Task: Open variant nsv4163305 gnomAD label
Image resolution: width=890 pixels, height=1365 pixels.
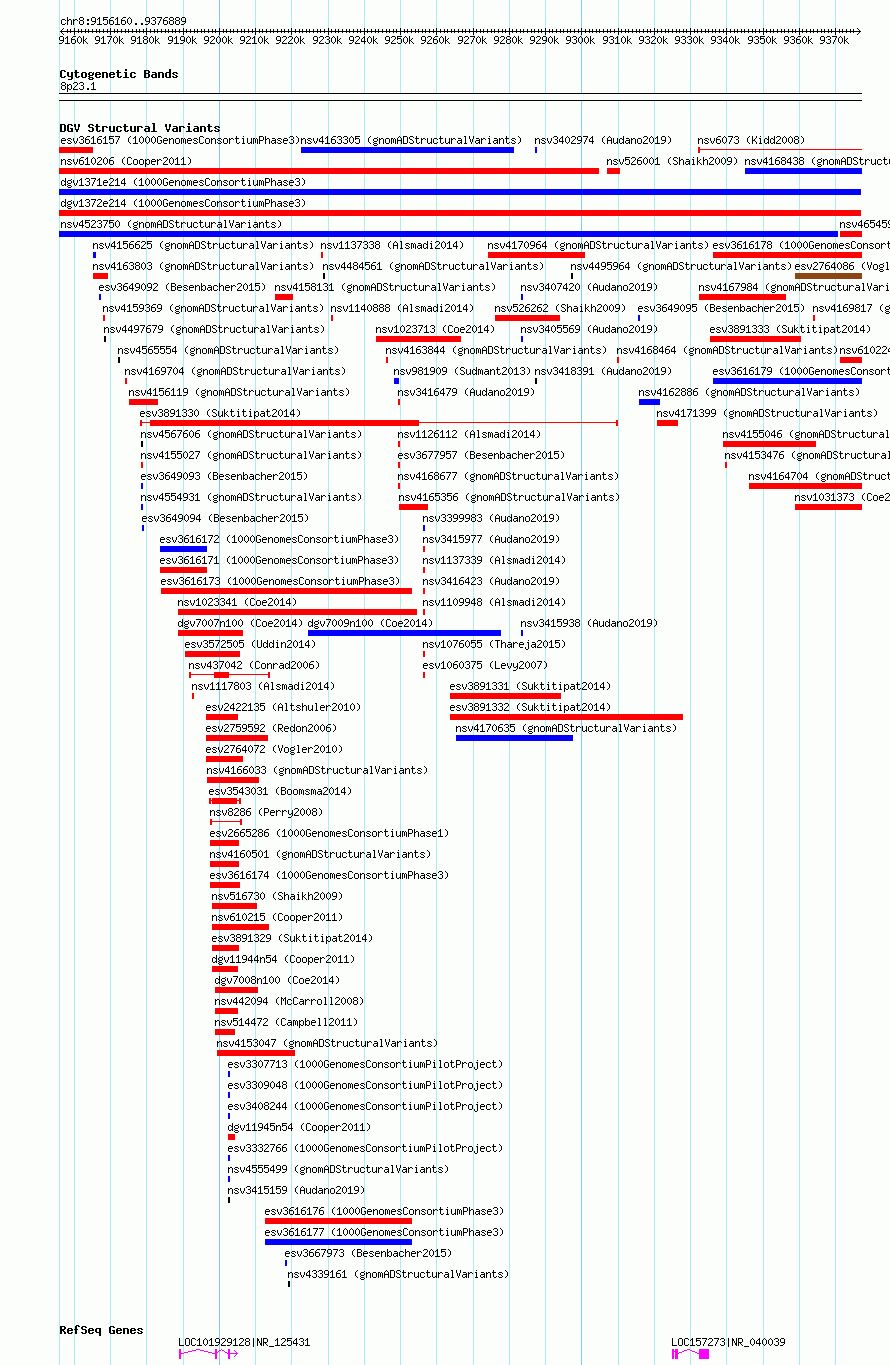Action: pyautogui.click(x=411, y=140)
